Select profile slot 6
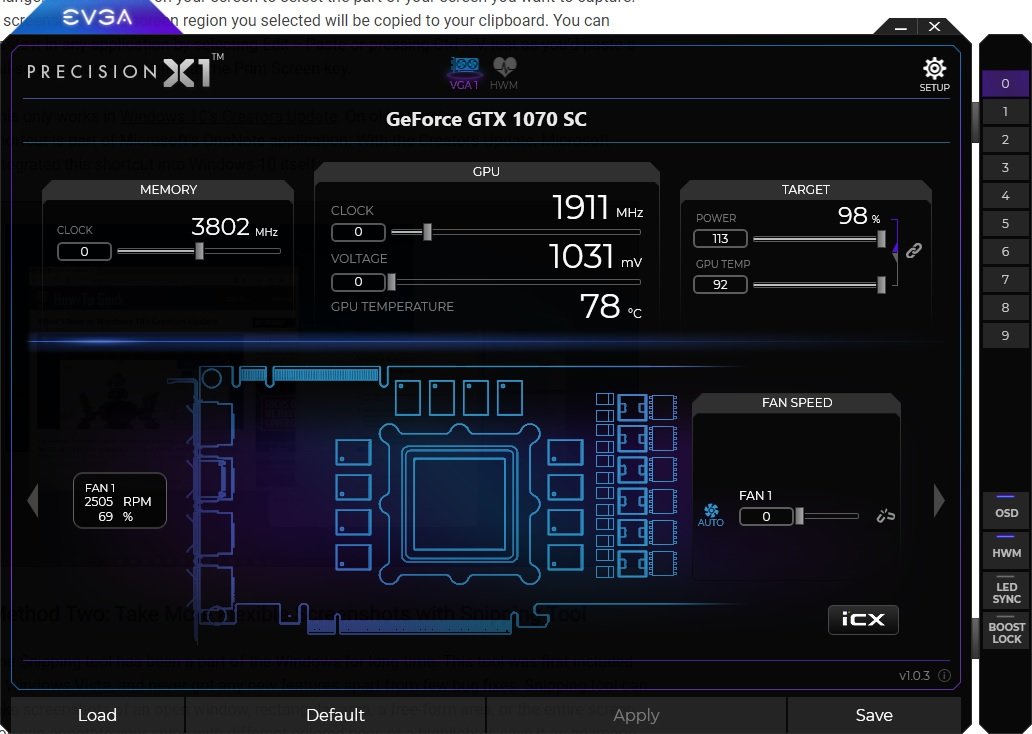This screenshot has width=1032, height=734. click(x=1005, y=251)
